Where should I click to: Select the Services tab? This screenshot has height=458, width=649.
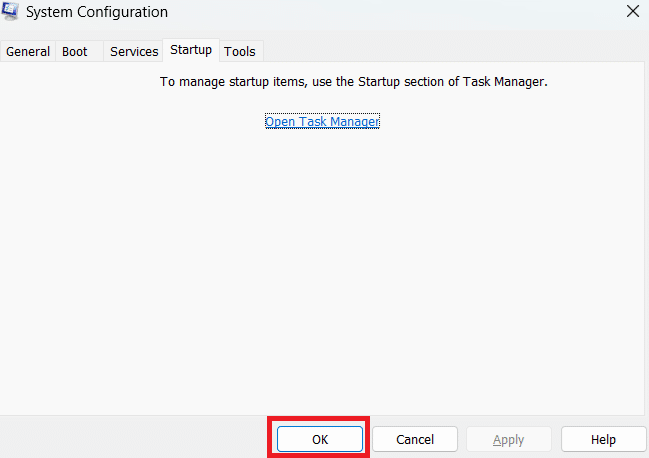(134, 52)
